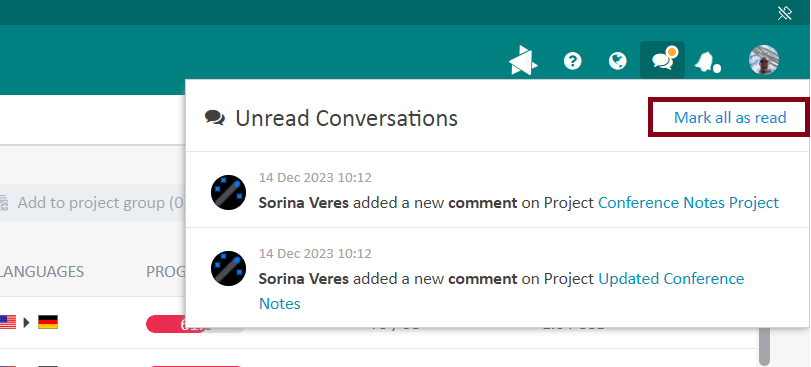Open the white triangular logo icon

(x=523, y=60)
